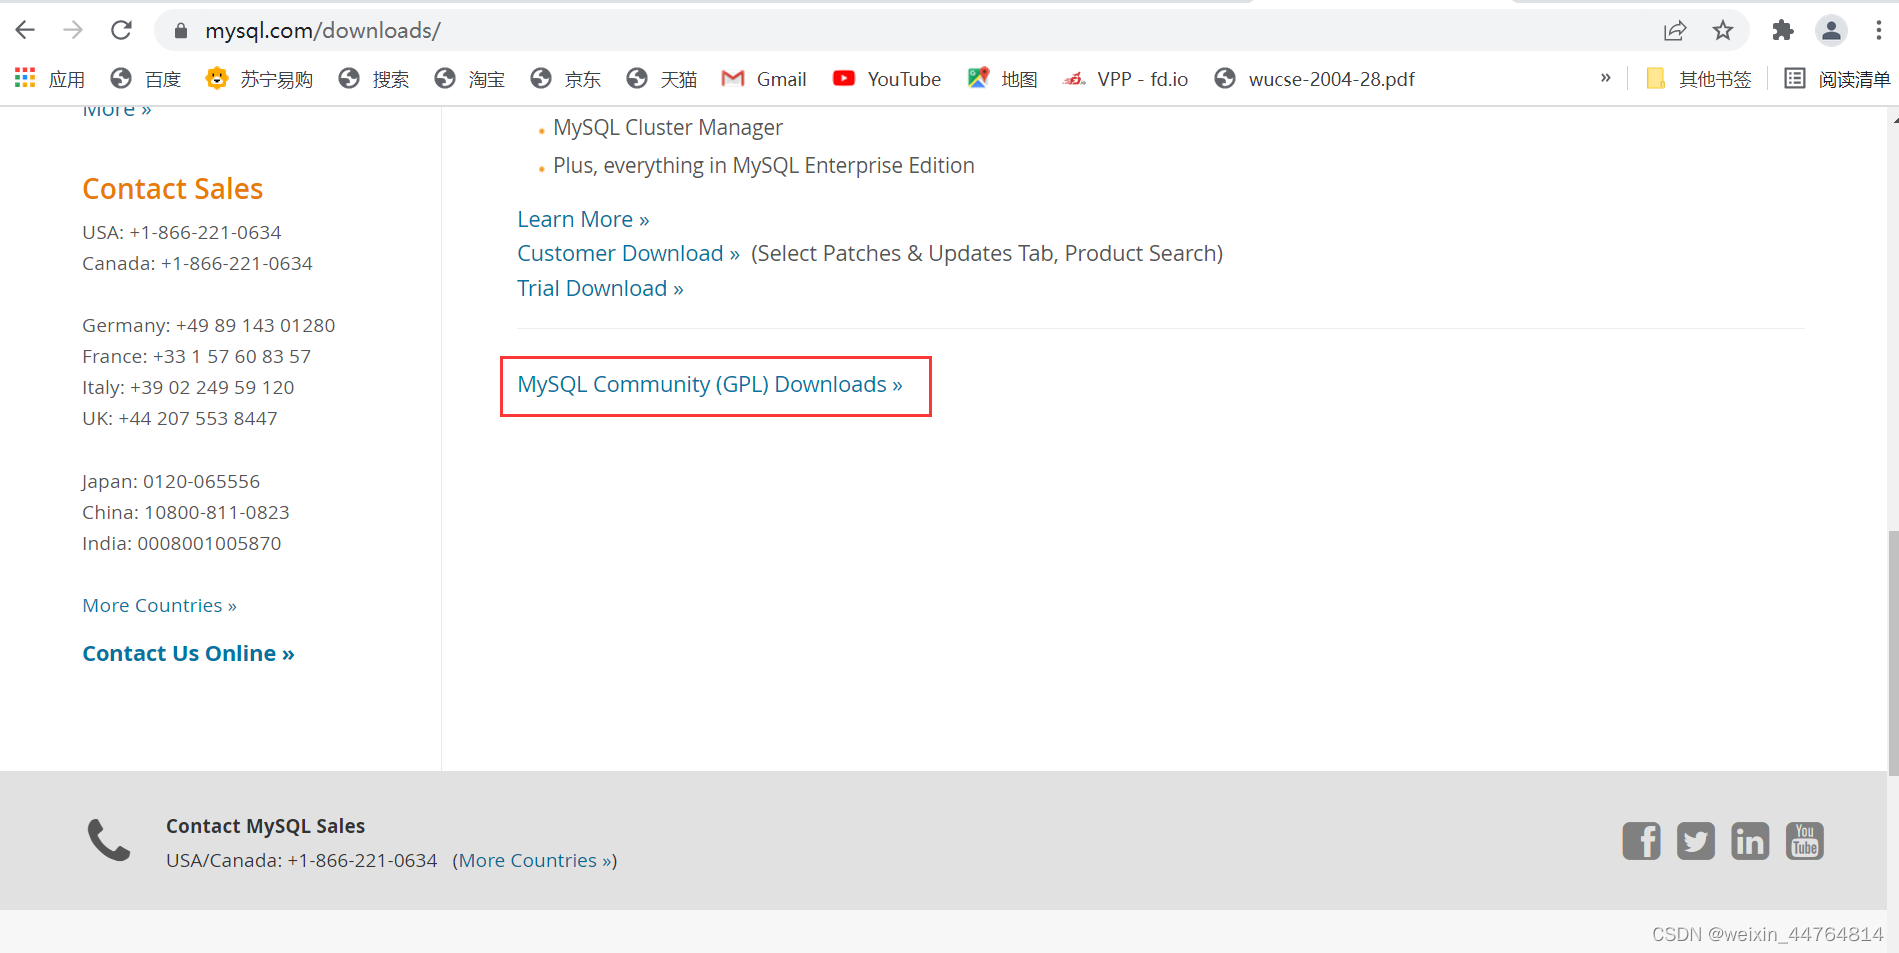Click the lock icon in the address bar

click(181, 31)
